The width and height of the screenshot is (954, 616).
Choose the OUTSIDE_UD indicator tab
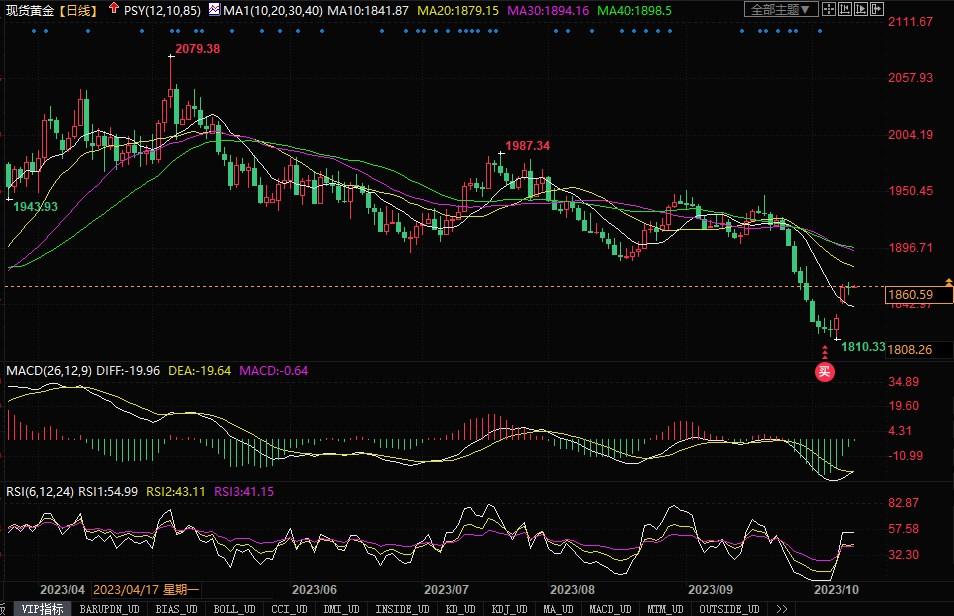click(x=731, y=608)
